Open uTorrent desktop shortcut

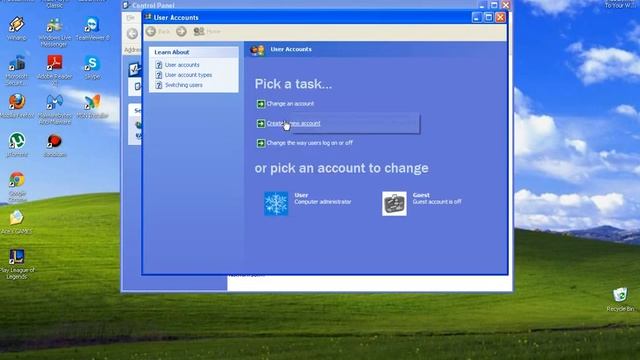click(x=17, y=144)
